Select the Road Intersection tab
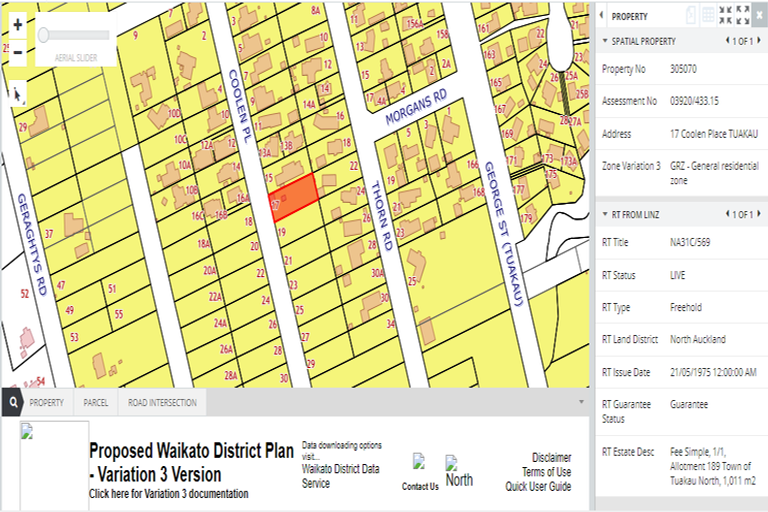 162,403
